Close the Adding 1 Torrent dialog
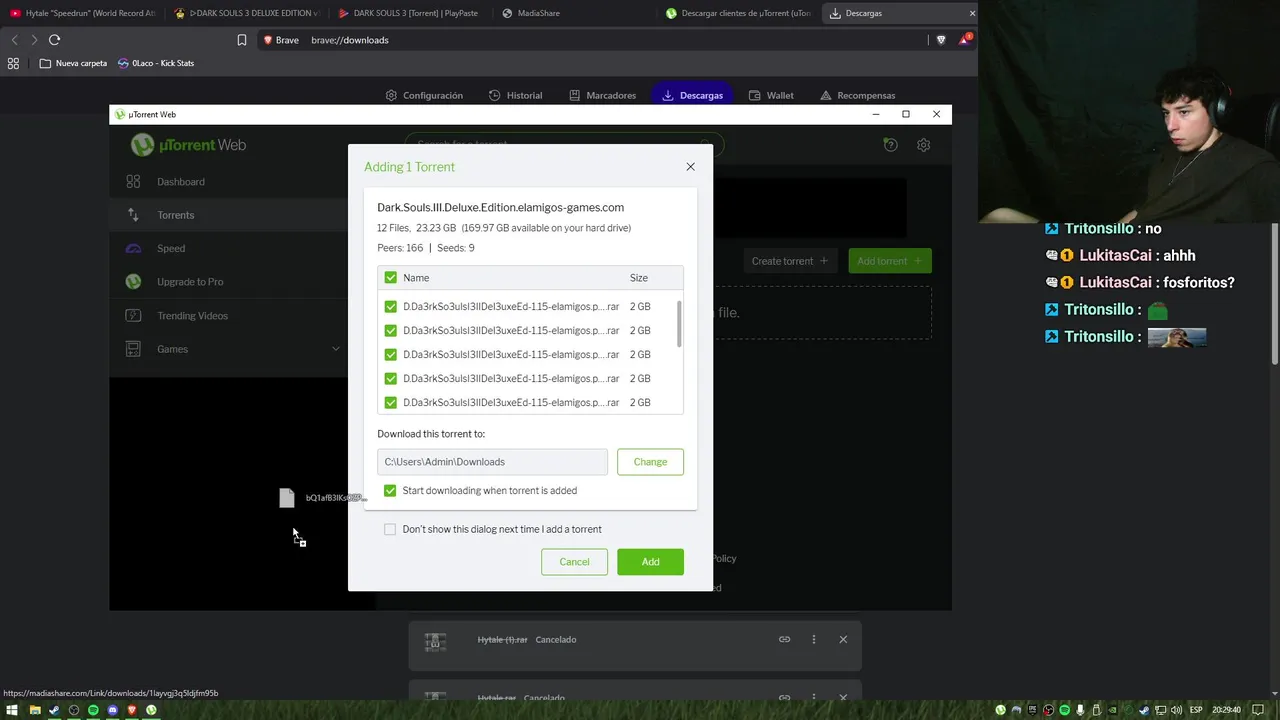Image resolution: width=1280 pixels, height=720 pixels. click(x=690, y=167)
